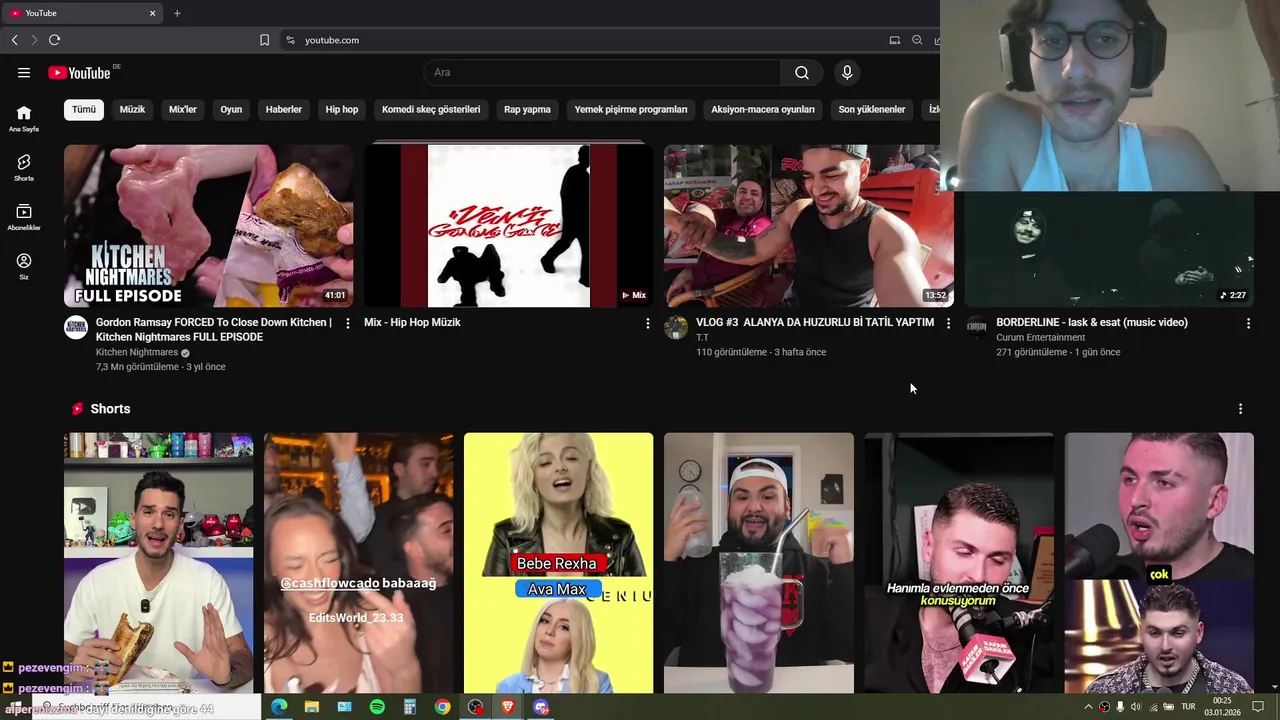
Task: Open a new browser tab with plus
Action: 177,13
